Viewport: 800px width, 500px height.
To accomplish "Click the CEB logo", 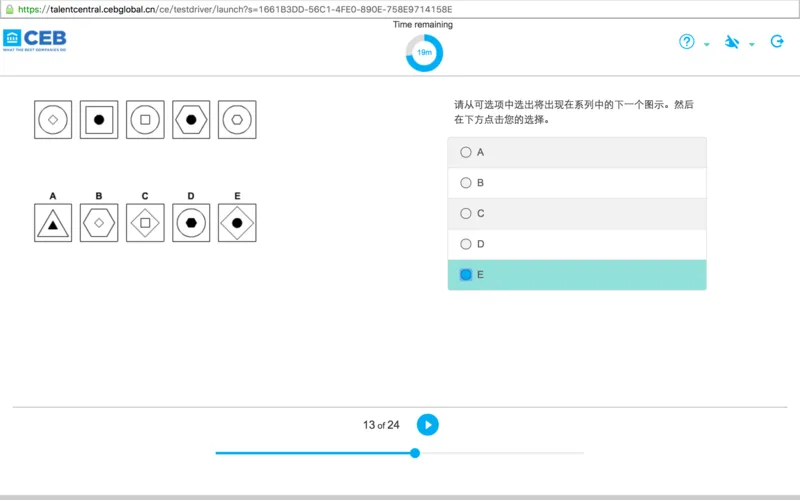I will pyautogui.click(x=35, y=40).
